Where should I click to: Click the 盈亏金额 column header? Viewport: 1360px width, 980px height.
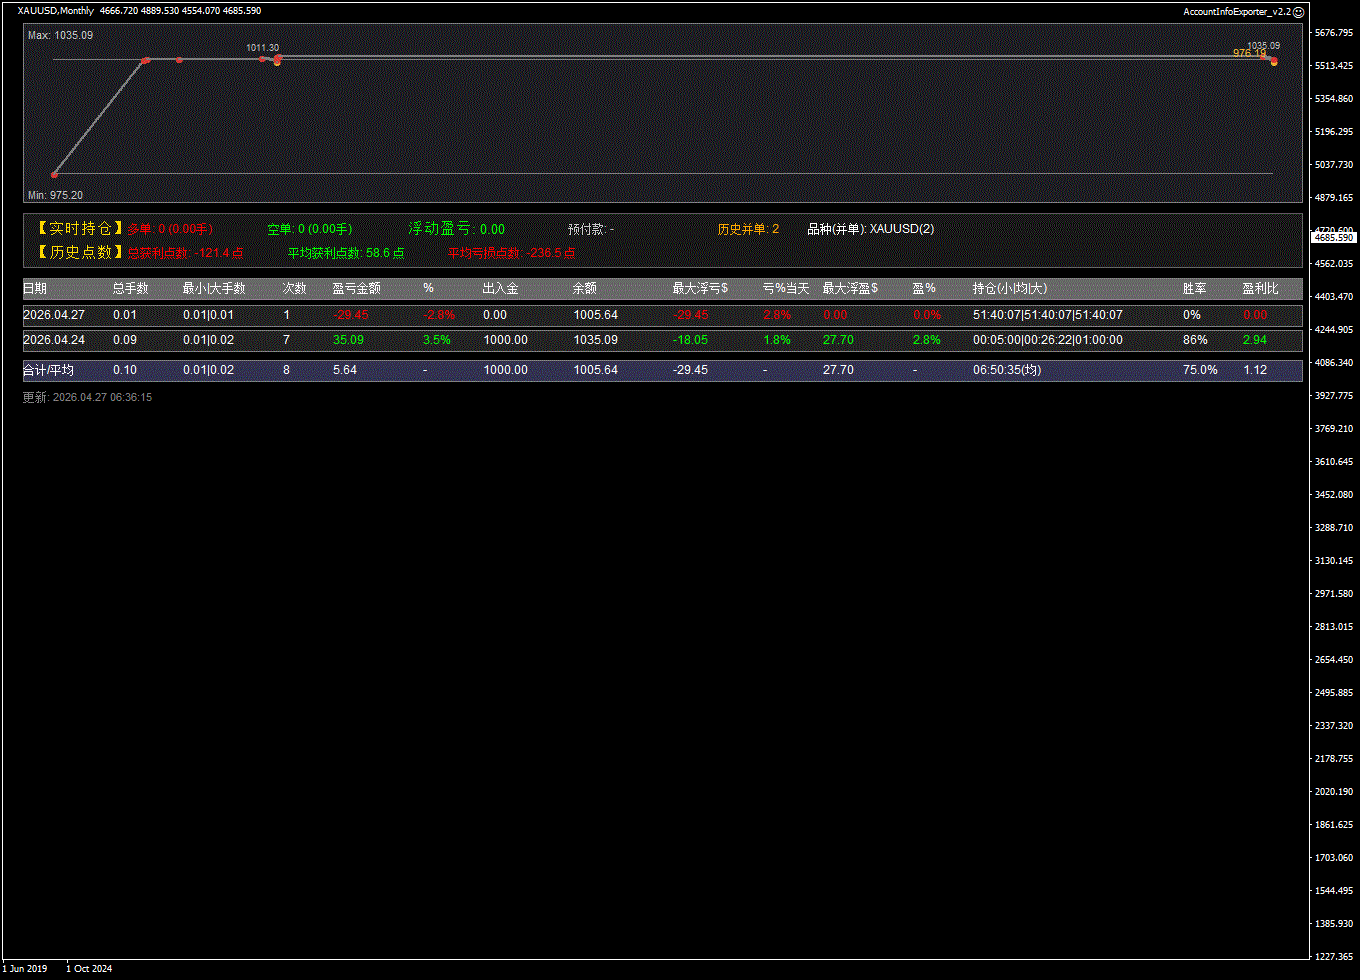point(356,288)
